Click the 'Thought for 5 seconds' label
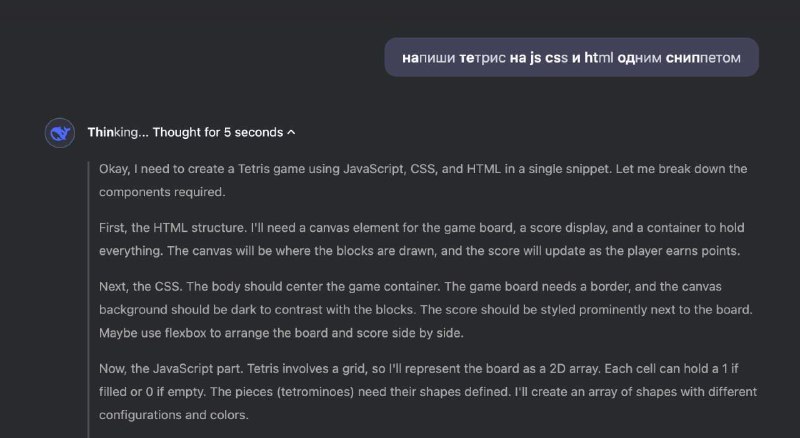 218,132
